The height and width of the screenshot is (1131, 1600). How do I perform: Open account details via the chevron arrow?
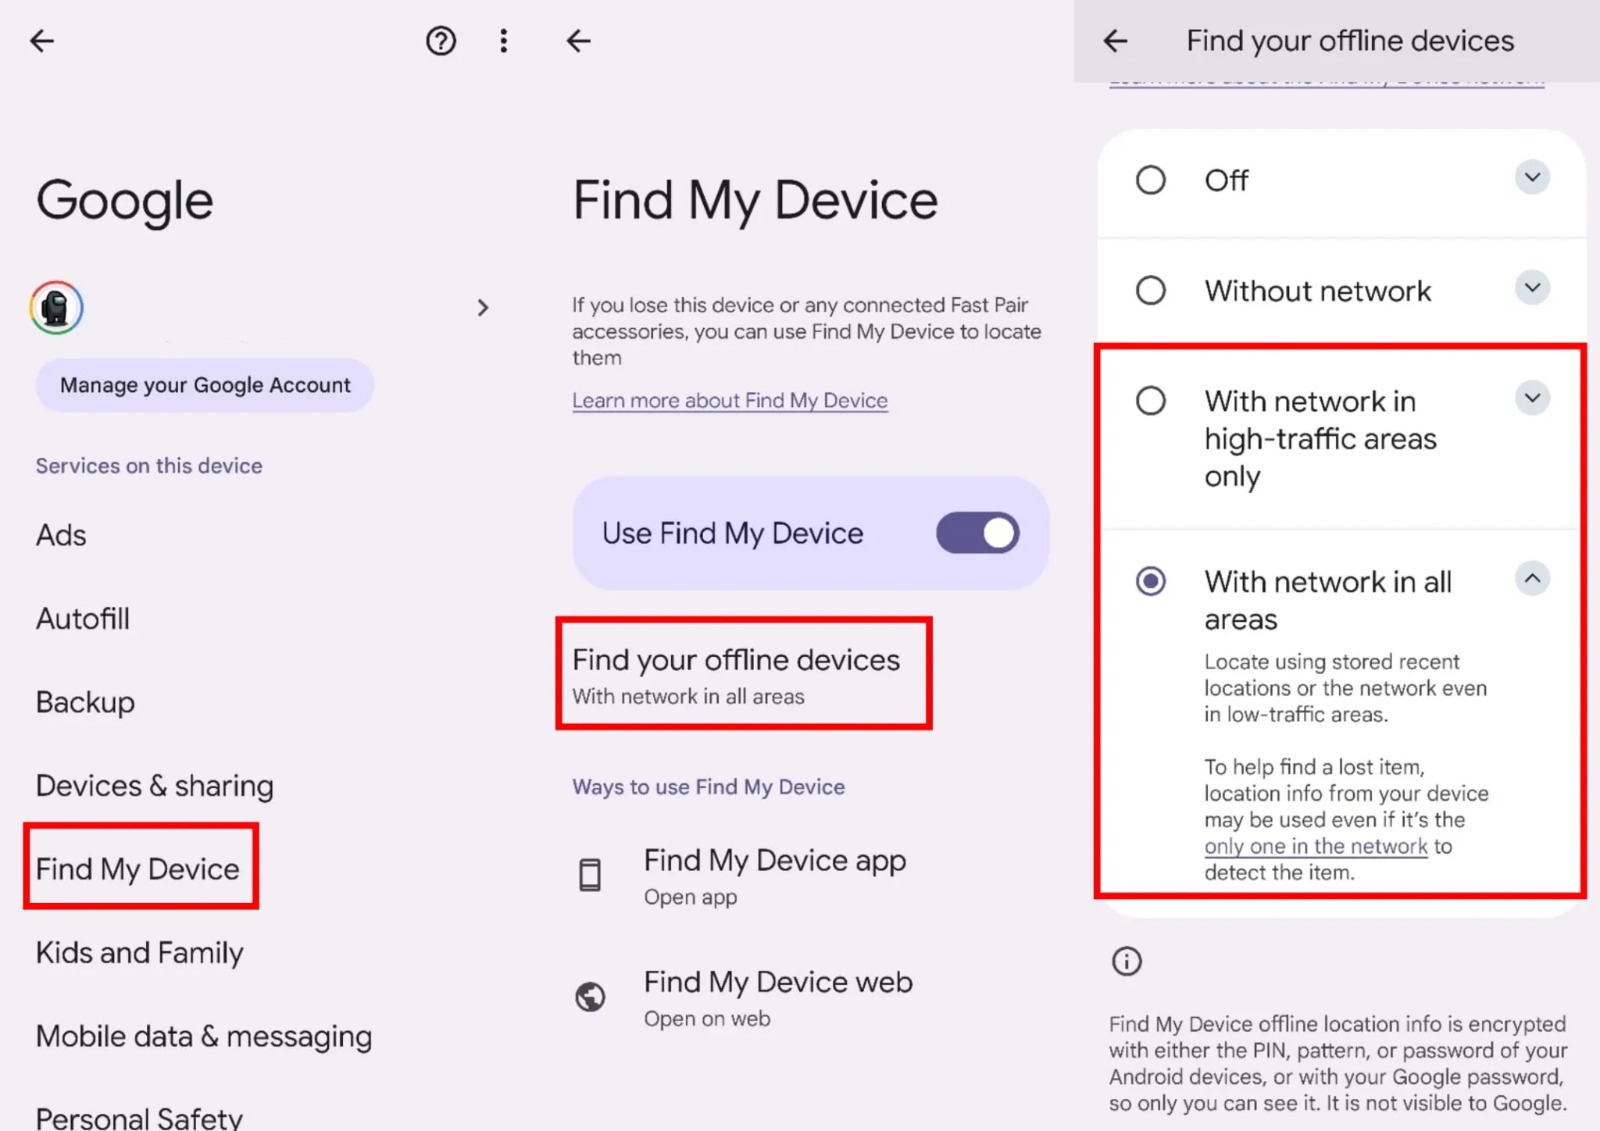pyautogui.click(x=483, y=307)
